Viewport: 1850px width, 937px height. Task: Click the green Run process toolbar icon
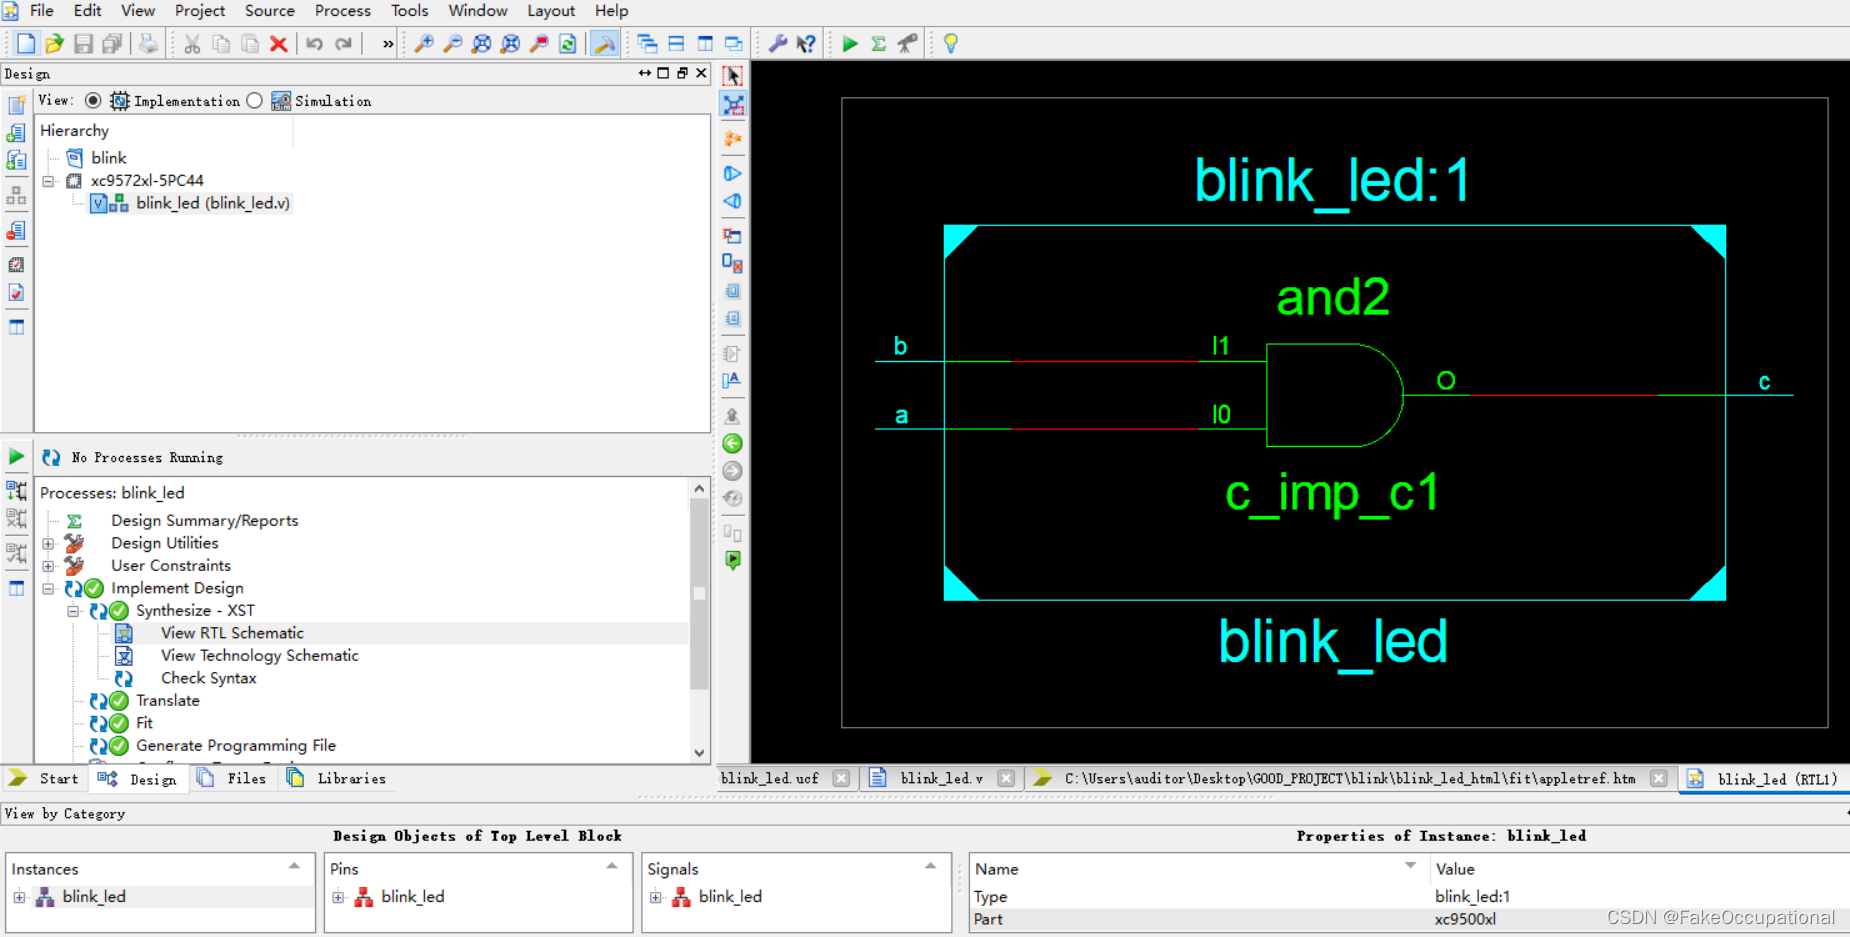click(849, 43)
